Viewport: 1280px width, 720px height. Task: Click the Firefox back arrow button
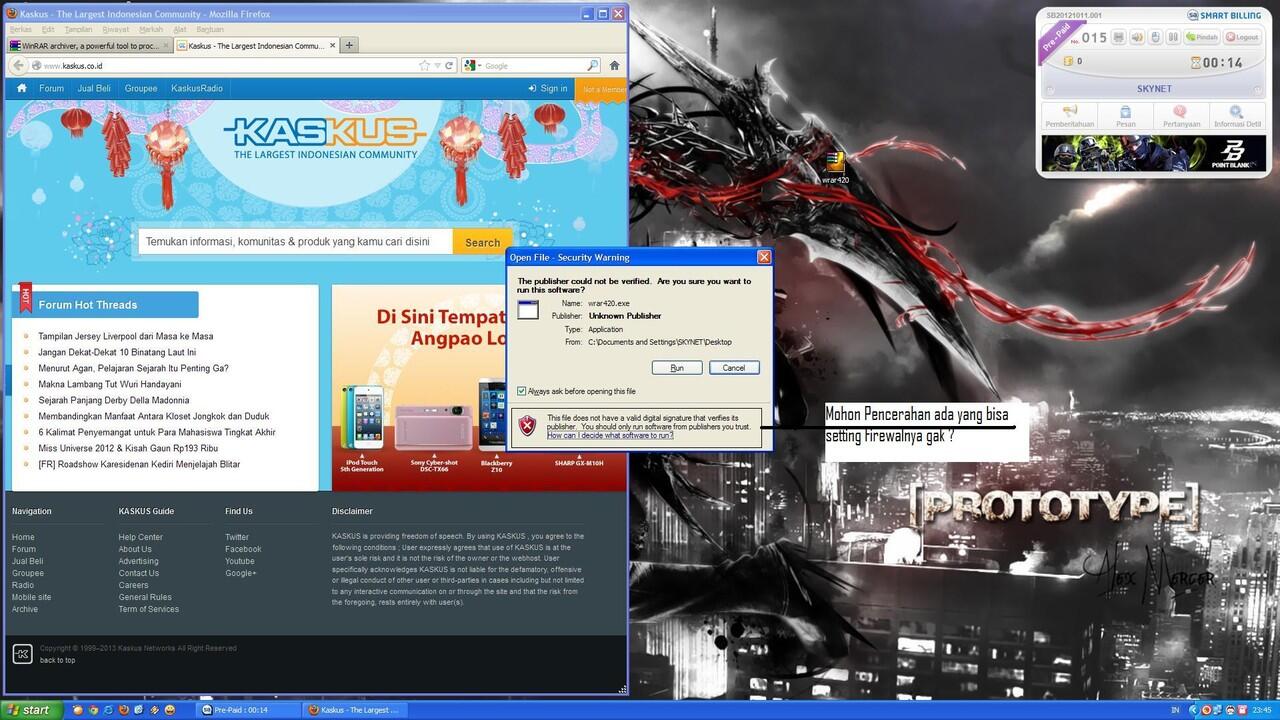tap(18, 65)
